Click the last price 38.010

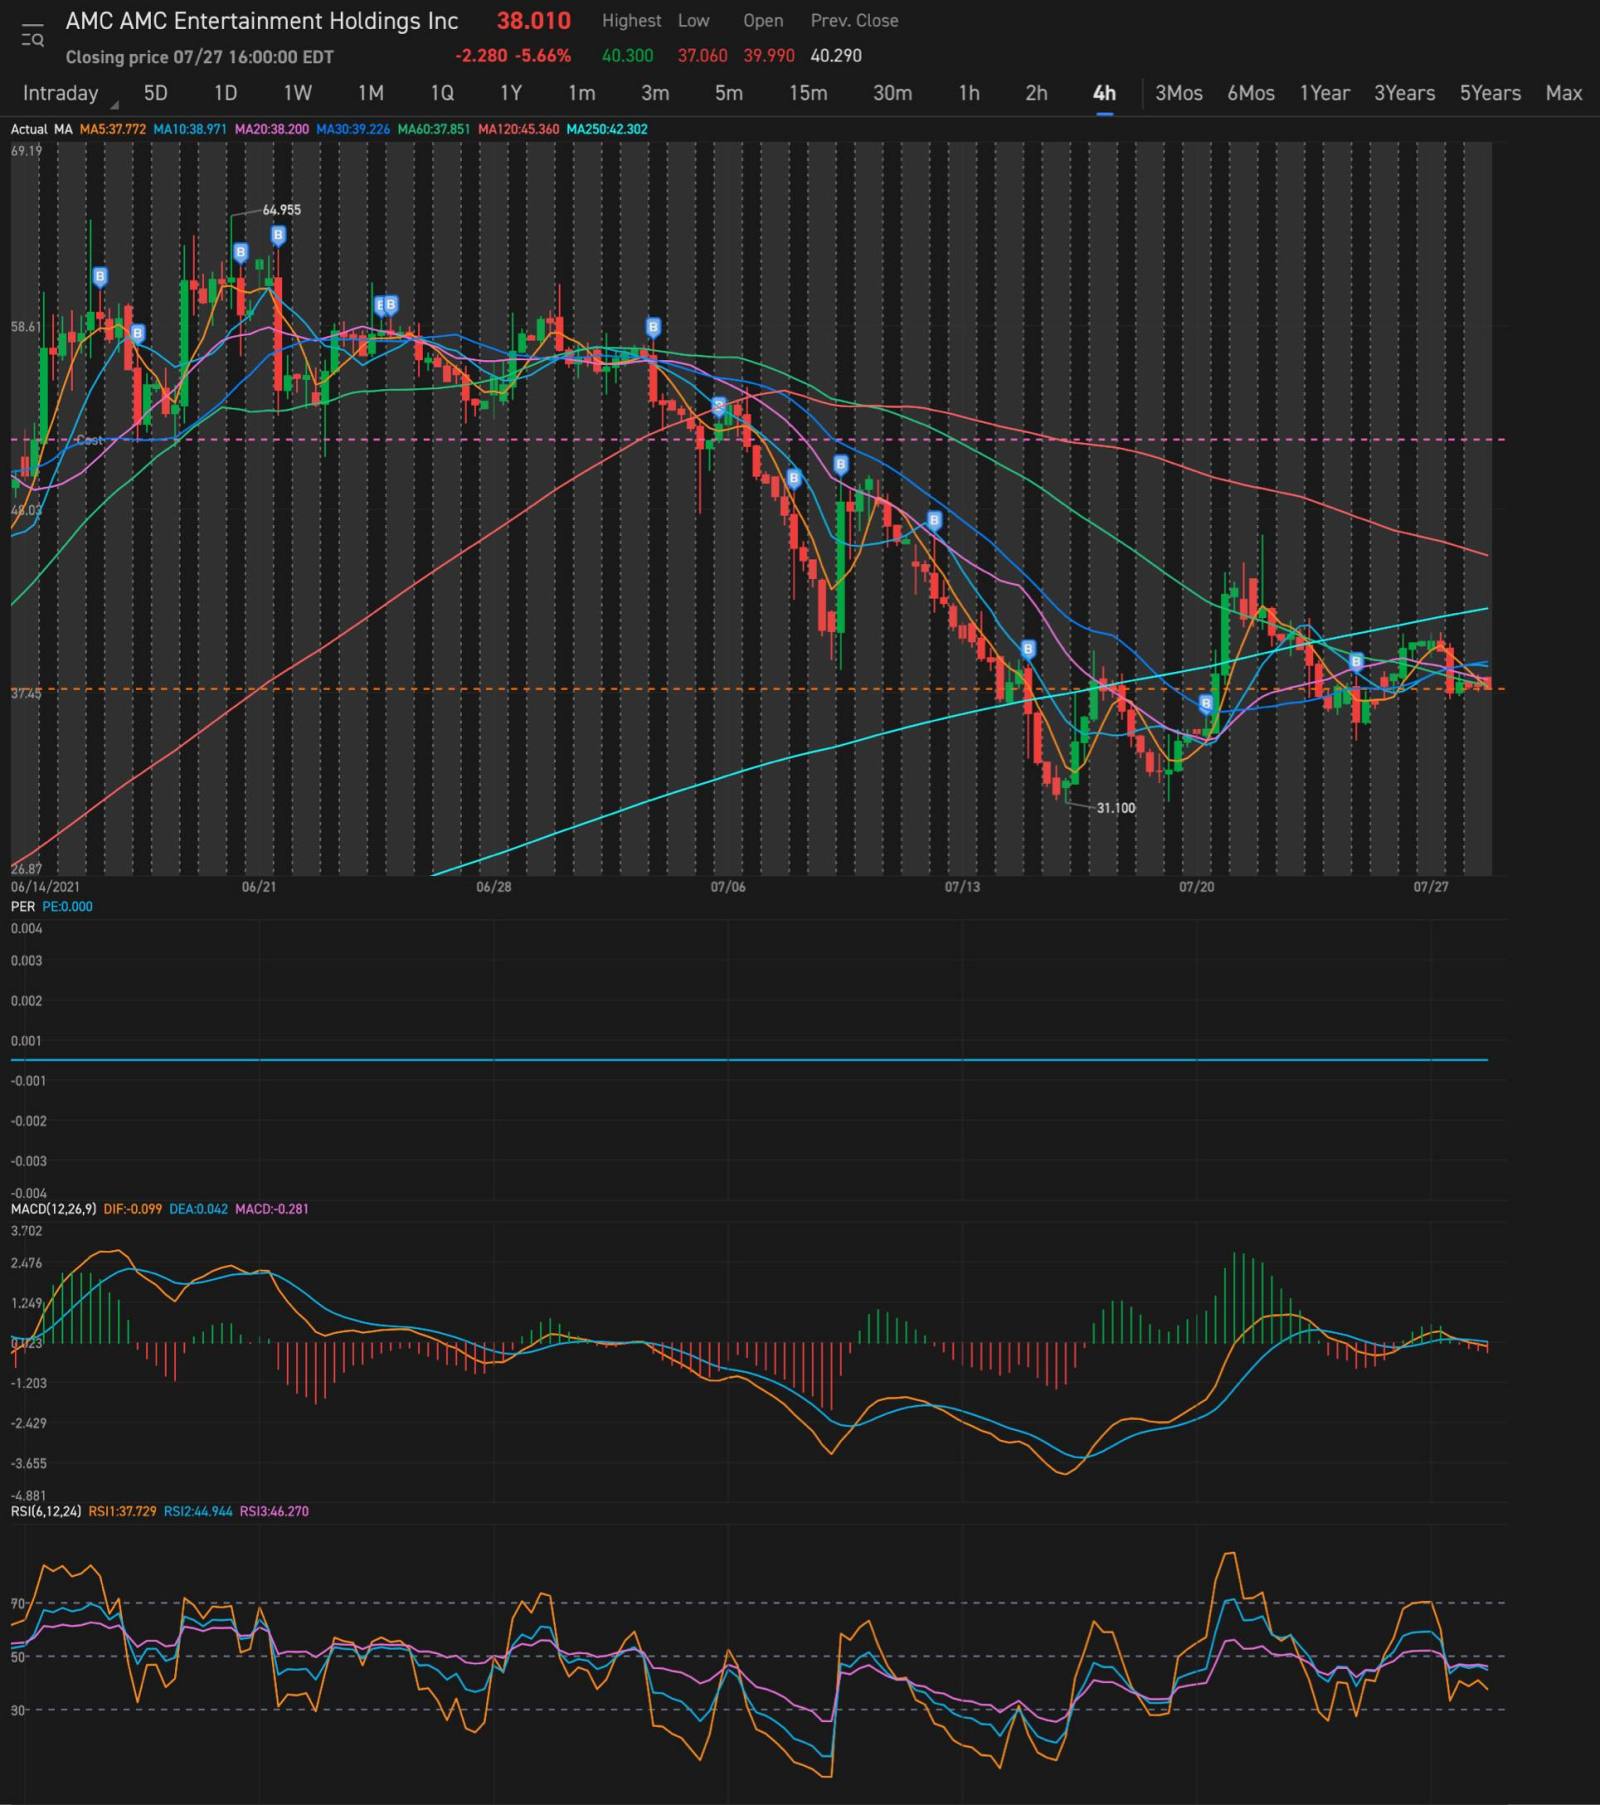pos(534,21)
